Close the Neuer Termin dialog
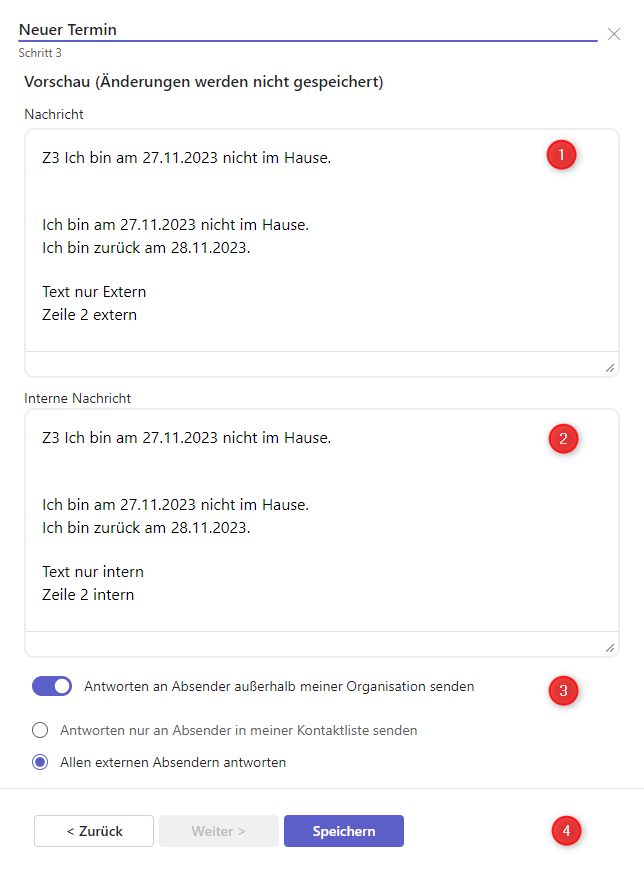 [x=614, y=34]
